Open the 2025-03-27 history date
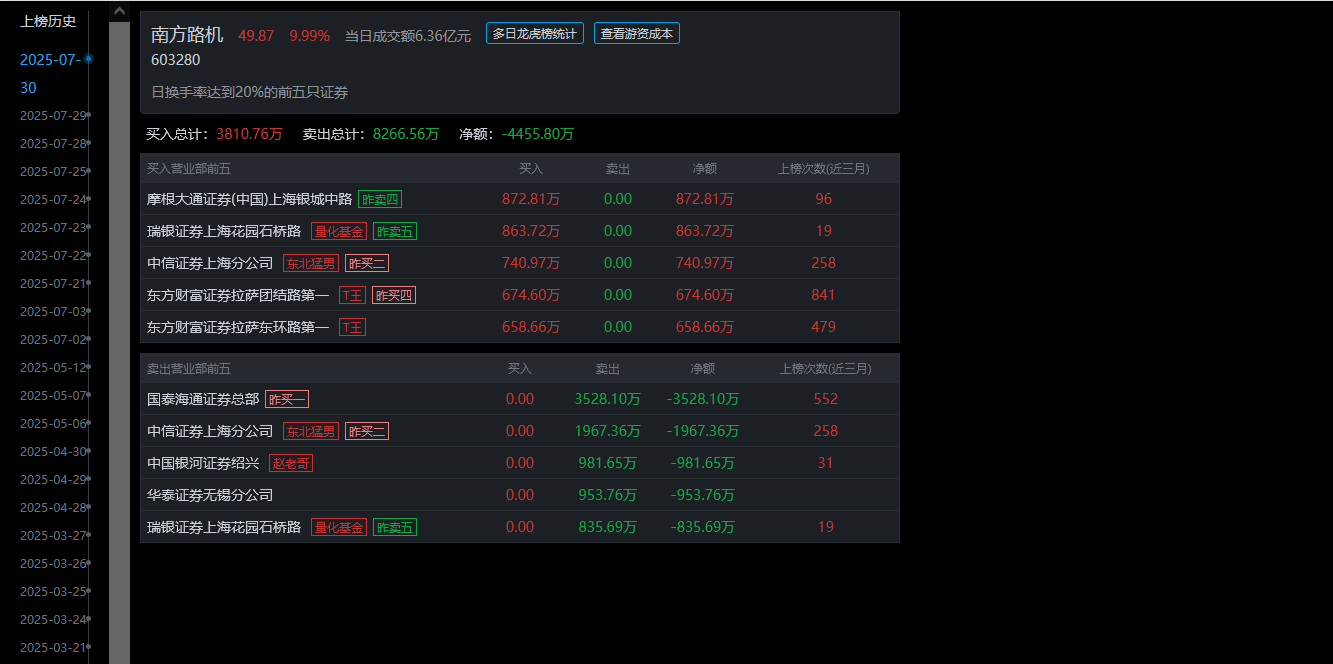This screenshot has width=1333, height=664. pos(53,535)
